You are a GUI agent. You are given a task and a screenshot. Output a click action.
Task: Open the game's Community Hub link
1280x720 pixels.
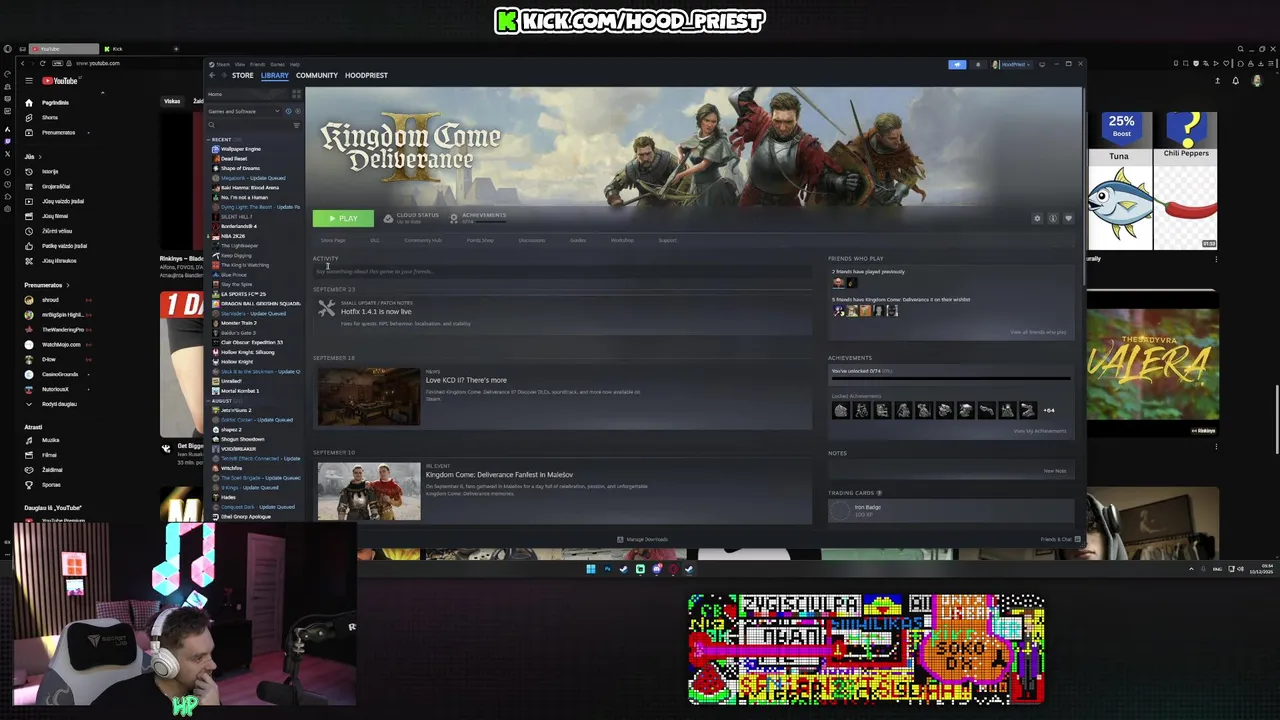click(x=423, y=240)
